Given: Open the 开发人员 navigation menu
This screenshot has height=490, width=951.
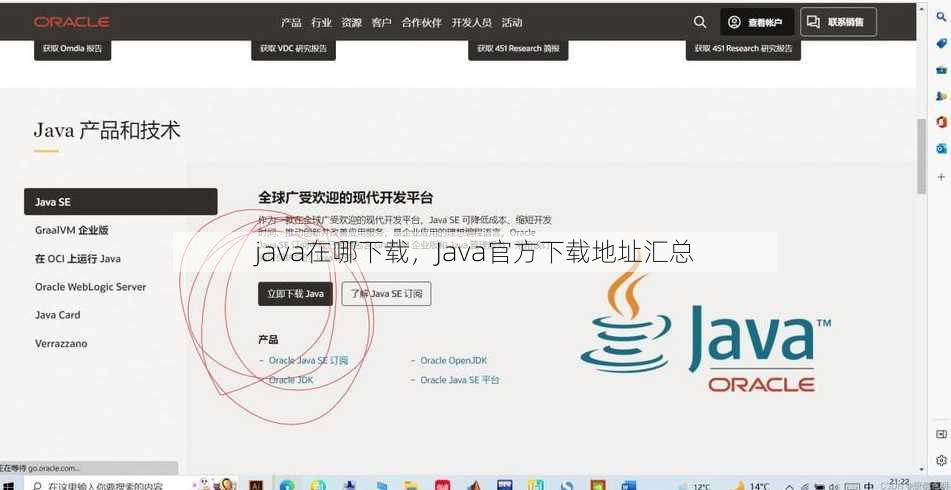Looking at the screenshot, I should pos(471,22).
